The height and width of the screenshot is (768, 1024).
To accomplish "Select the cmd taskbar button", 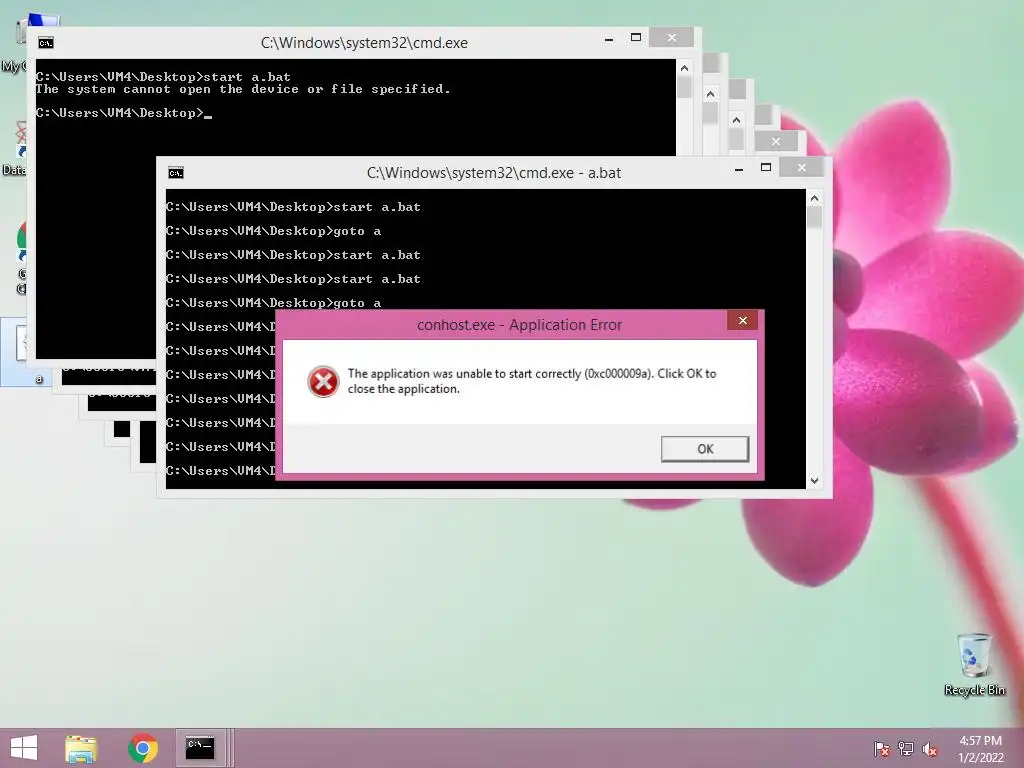I will click(200, 748).
